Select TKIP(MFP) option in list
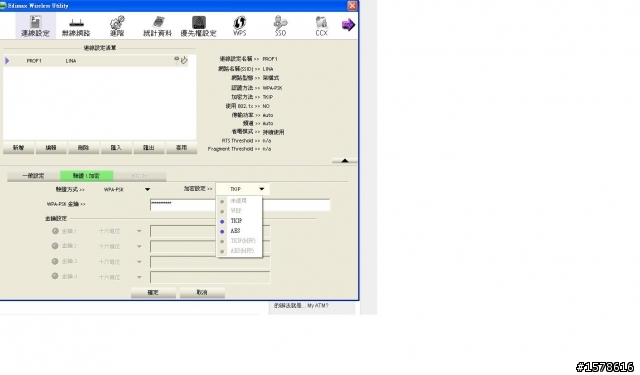The height and width of the screenshot is (375, 640). (x=243, y=241)
